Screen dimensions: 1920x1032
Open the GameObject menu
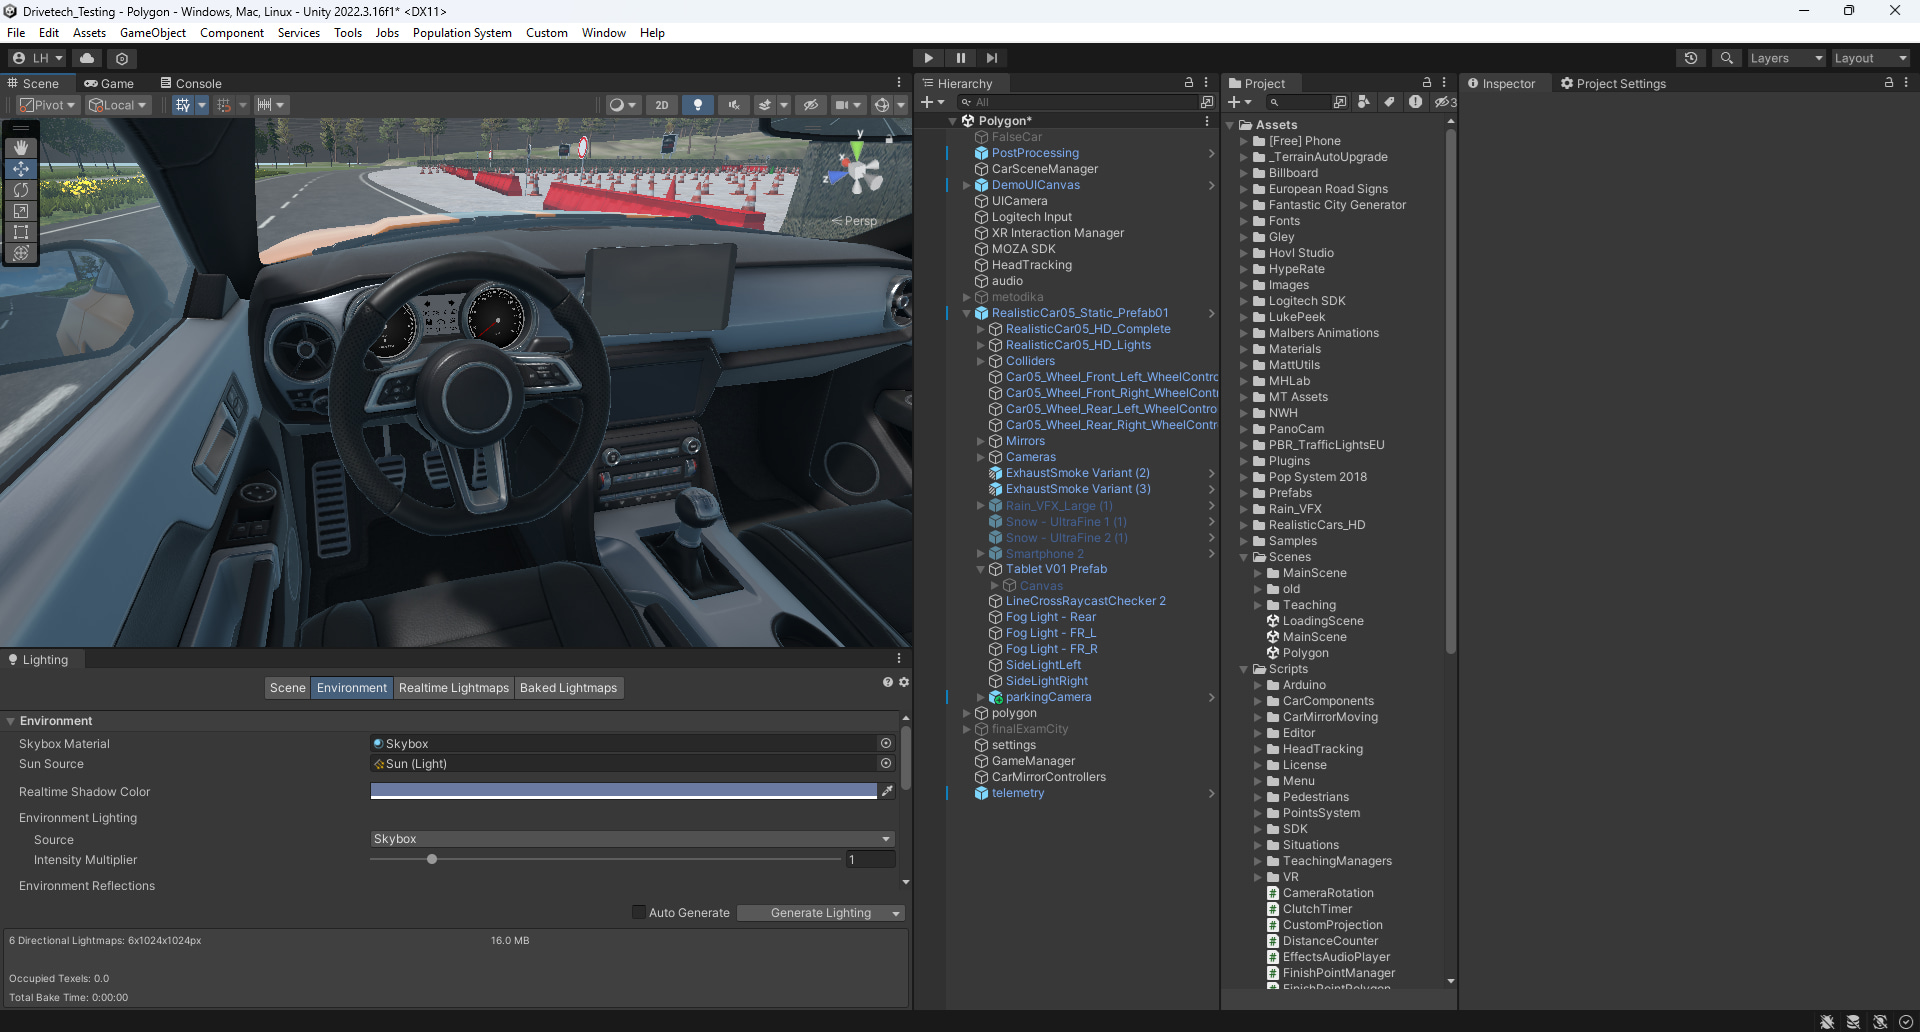tap(152, 33)
